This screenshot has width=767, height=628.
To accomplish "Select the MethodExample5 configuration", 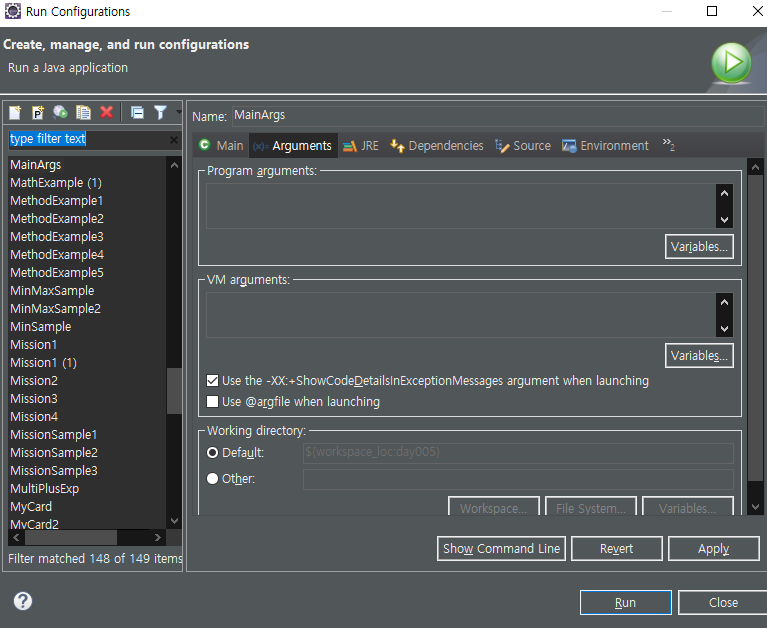I will [57, 273].
